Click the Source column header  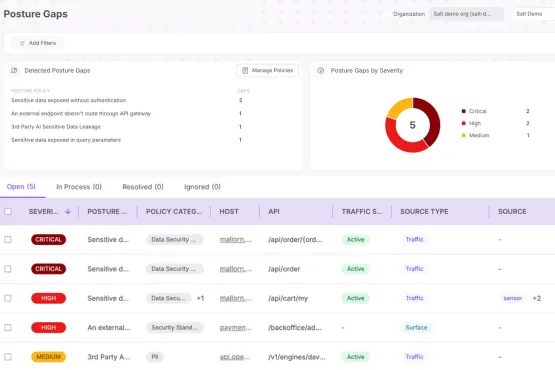[512, 211]
